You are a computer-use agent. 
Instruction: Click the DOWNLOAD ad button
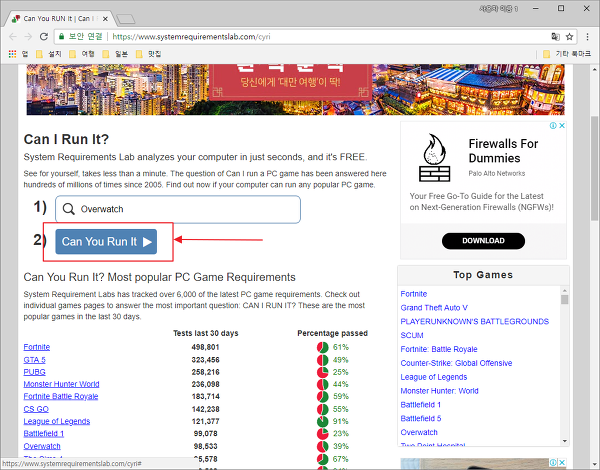point(483,241)
